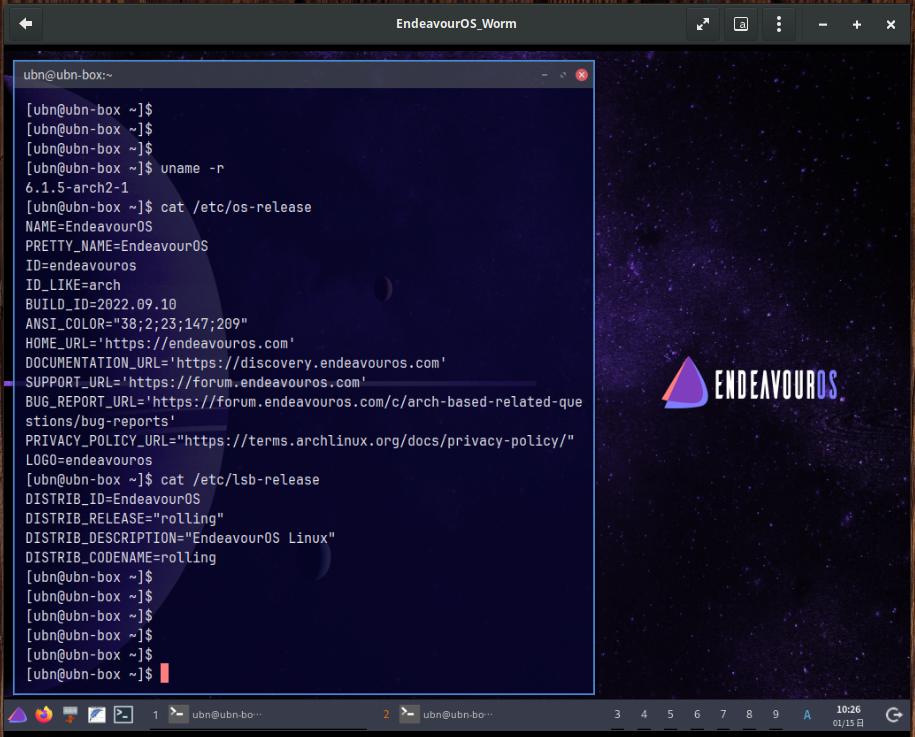The height and width of the screenshot is (737, 915).
Task: Select the second ubn@ubn-bo terminal taskbar entry
Action: pos(448,714)
